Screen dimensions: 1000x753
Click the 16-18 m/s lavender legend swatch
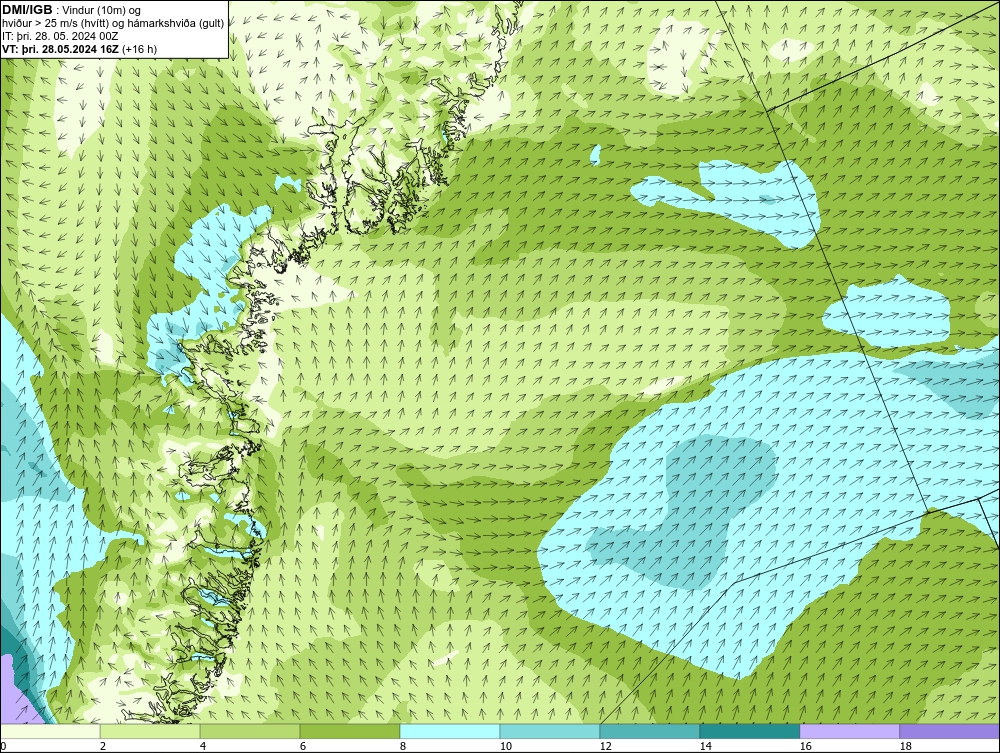tap(849, 731)
